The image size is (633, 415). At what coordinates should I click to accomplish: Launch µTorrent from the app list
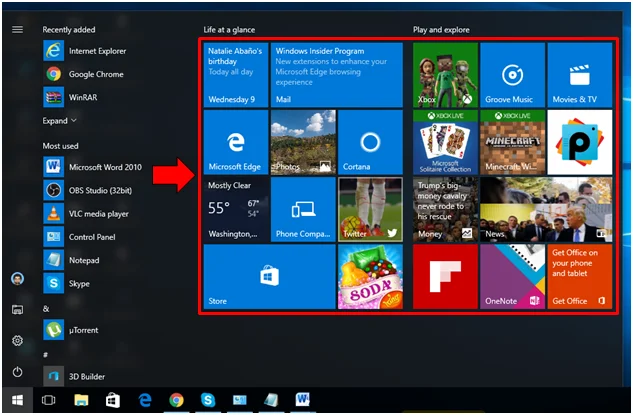[x=71, y=330]
